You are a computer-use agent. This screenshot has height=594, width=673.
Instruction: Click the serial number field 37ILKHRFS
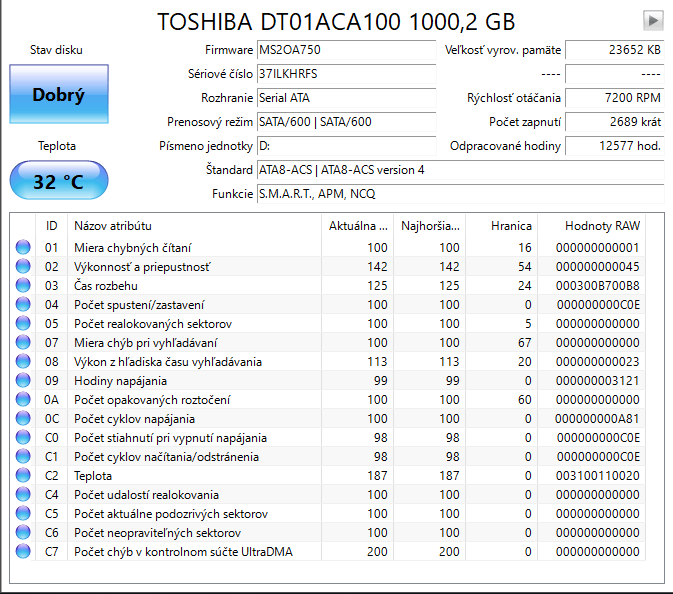(346, 74)
